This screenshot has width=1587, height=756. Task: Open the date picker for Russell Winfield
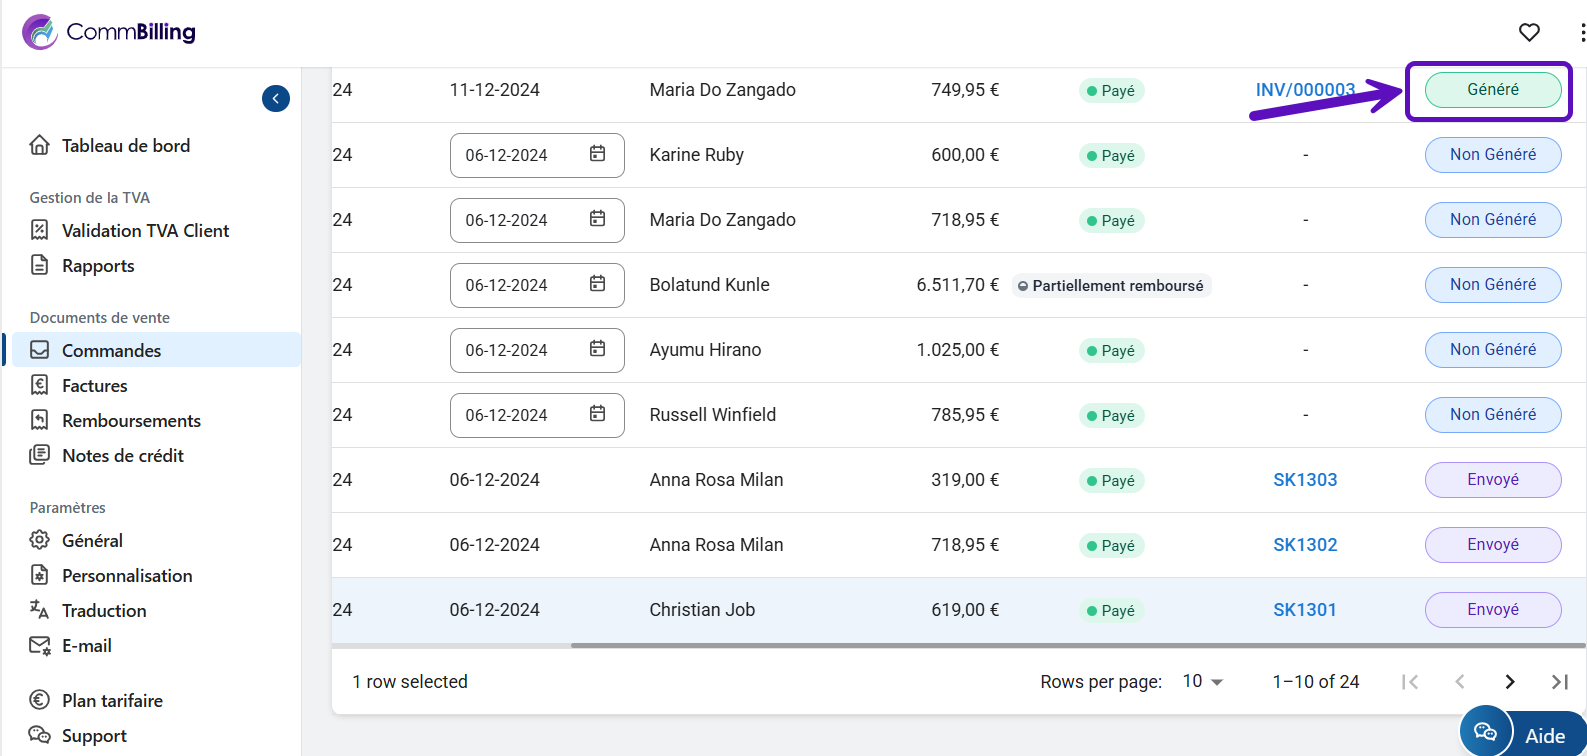(x=597, y=414)
